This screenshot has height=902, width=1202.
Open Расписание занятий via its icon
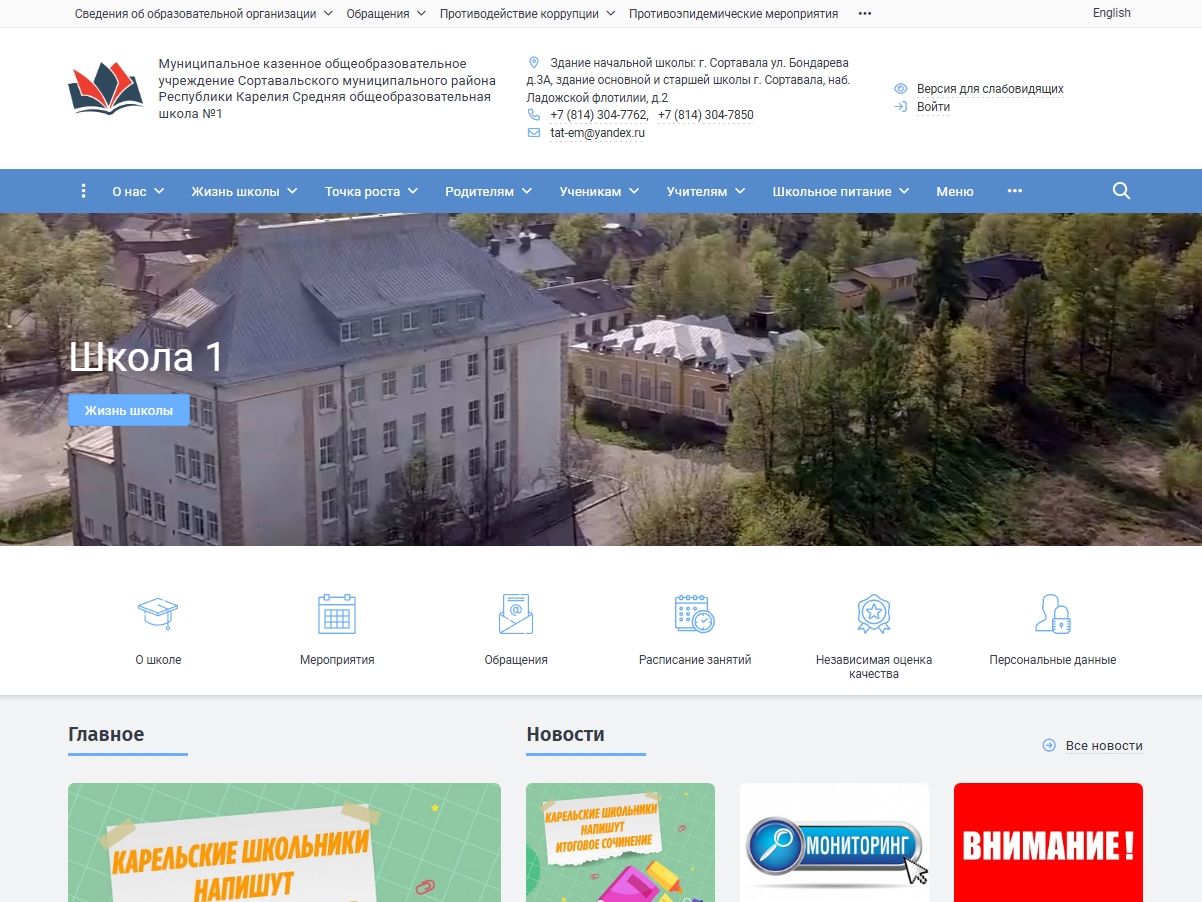[695, 613]
